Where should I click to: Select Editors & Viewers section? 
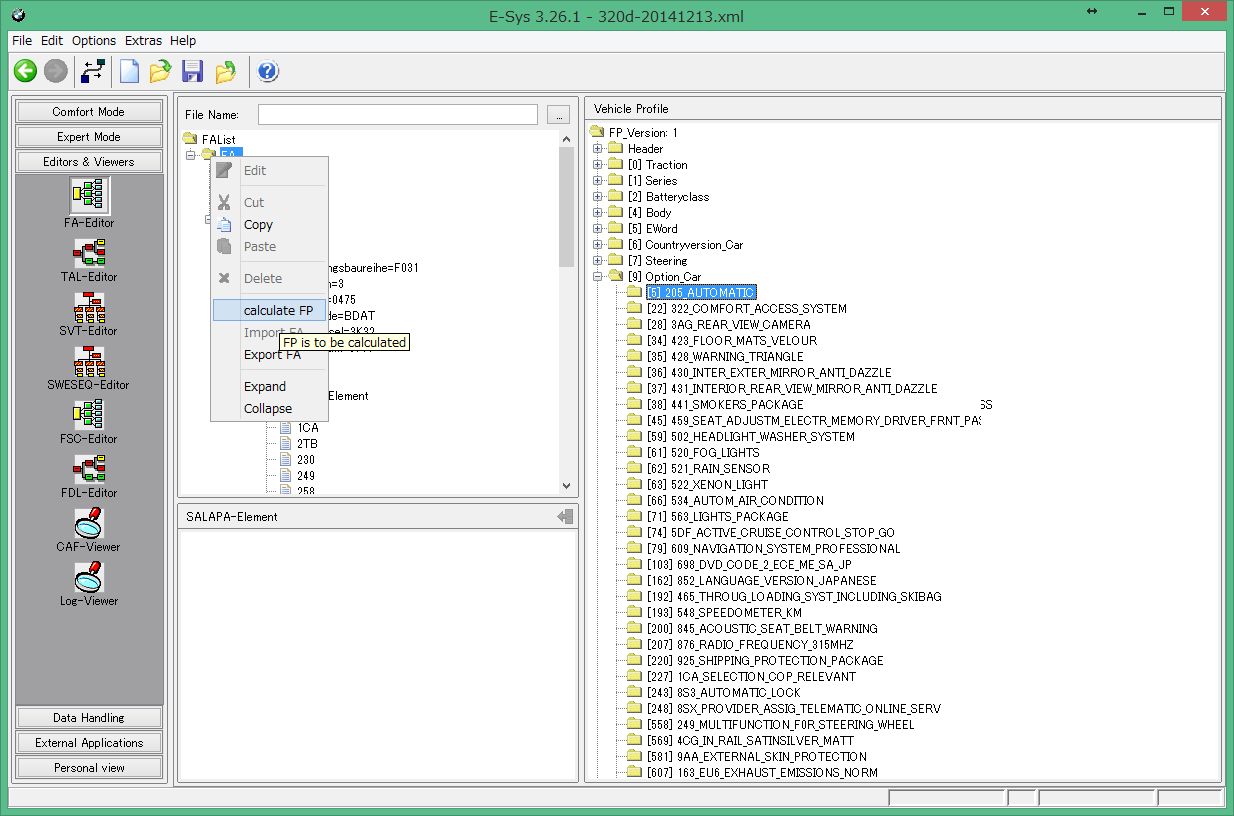coord(89,162)
